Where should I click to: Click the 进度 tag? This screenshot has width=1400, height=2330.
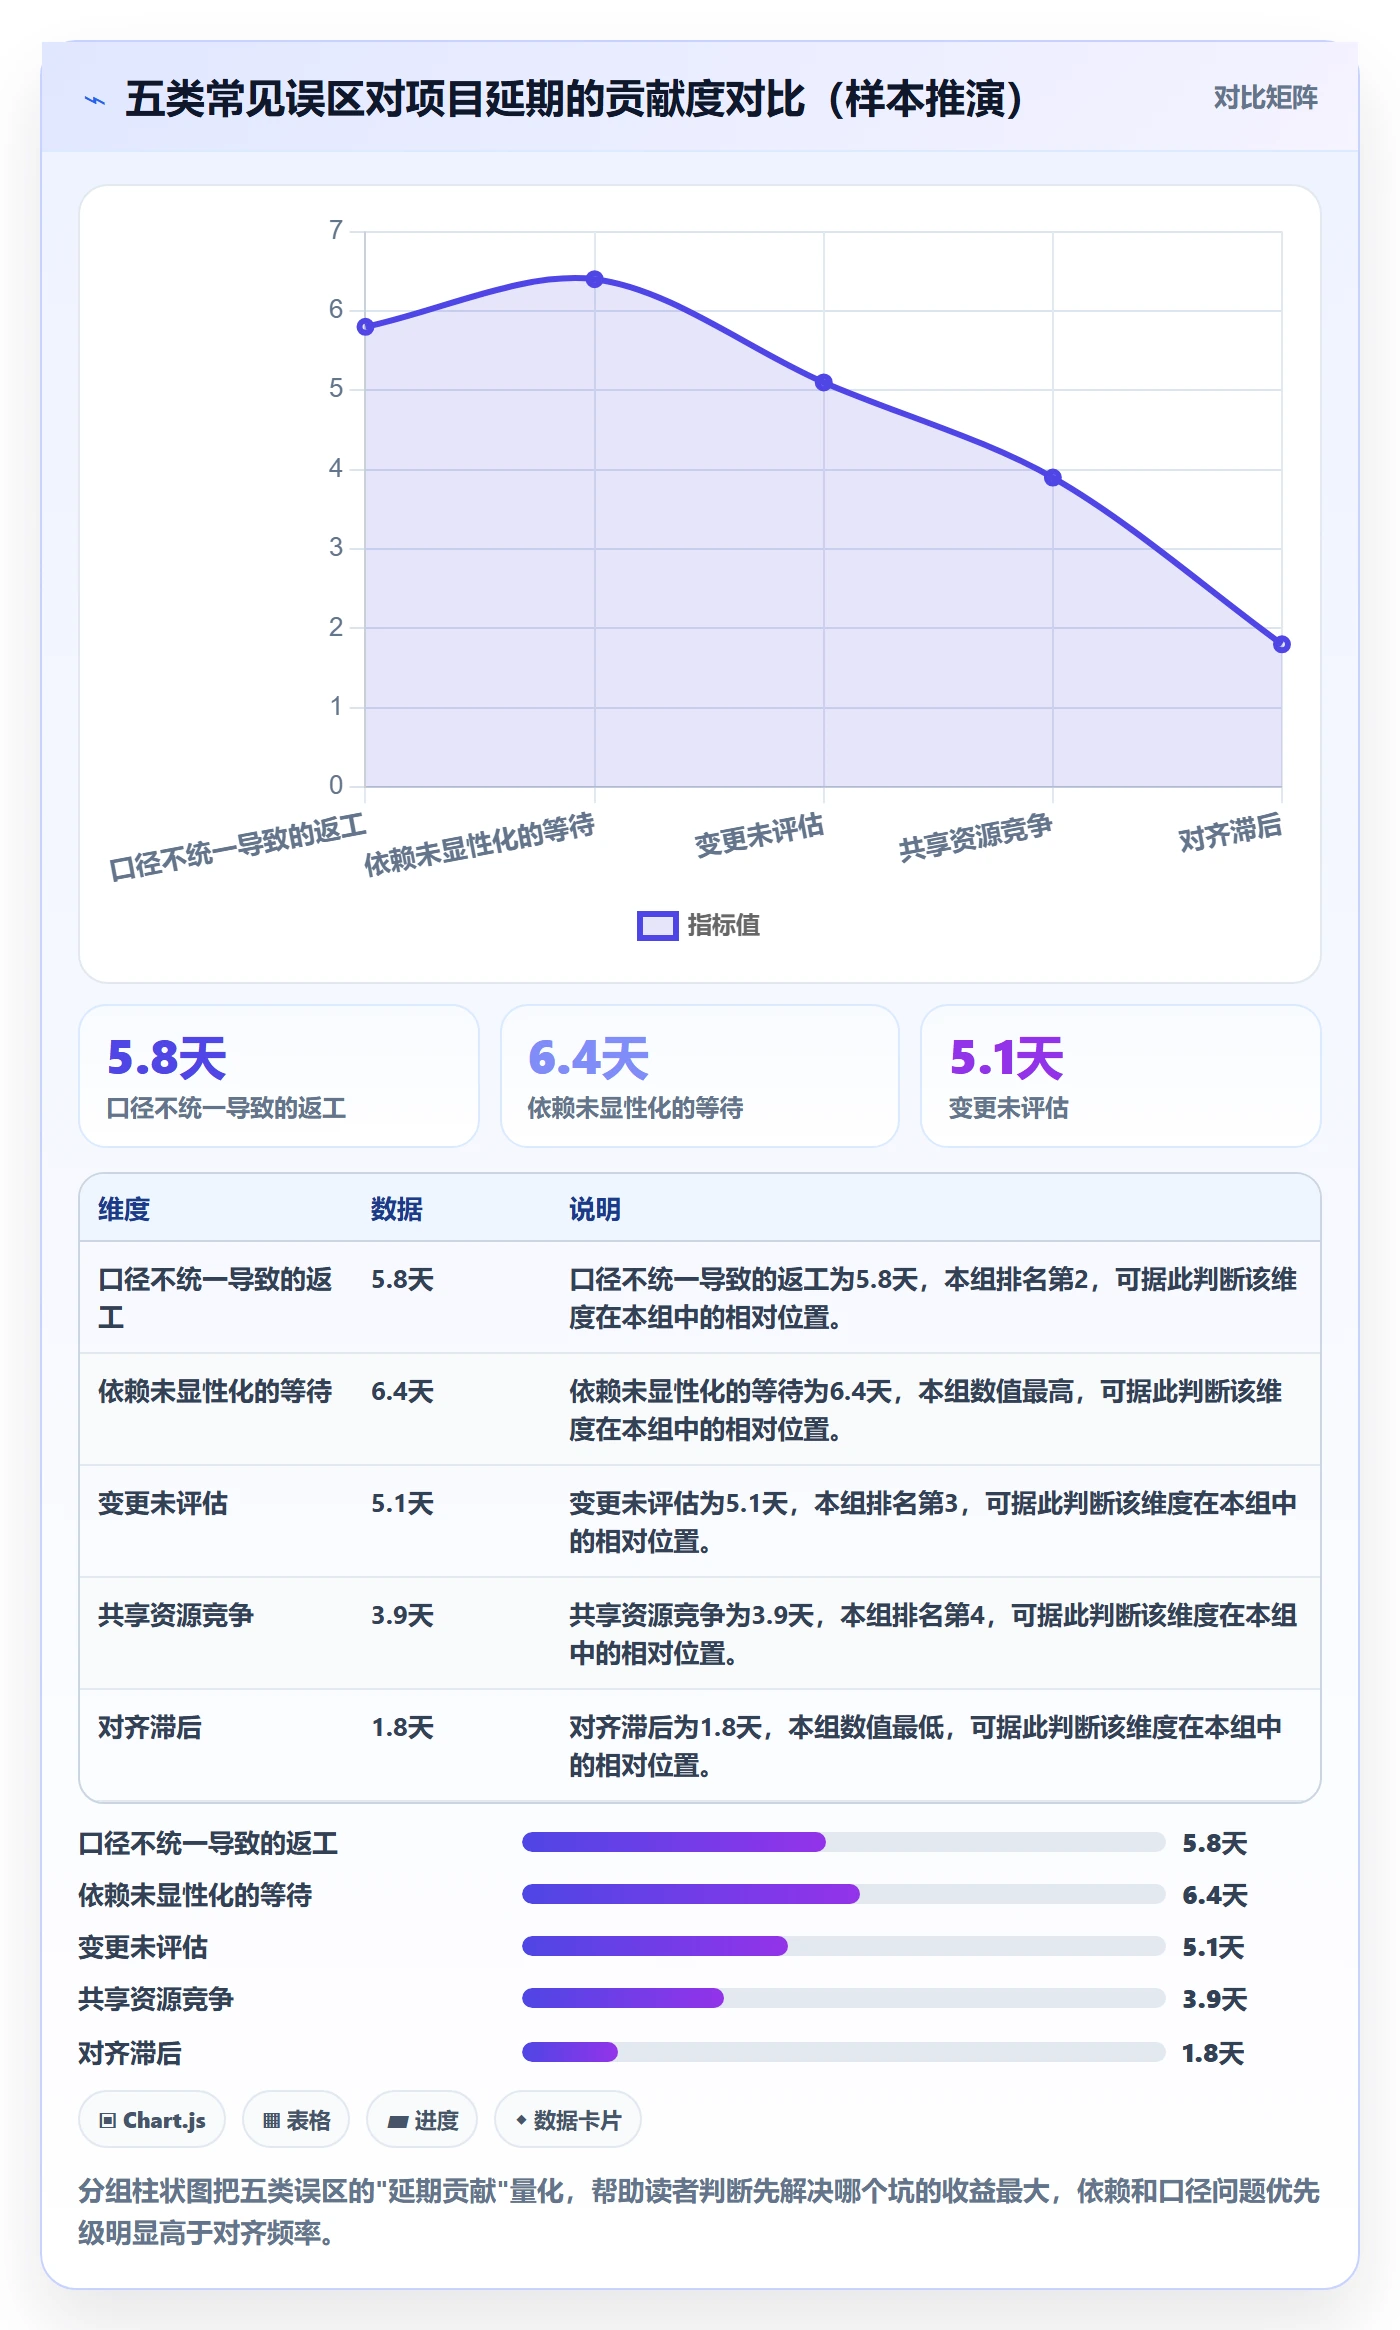[x=422, y=2120]
